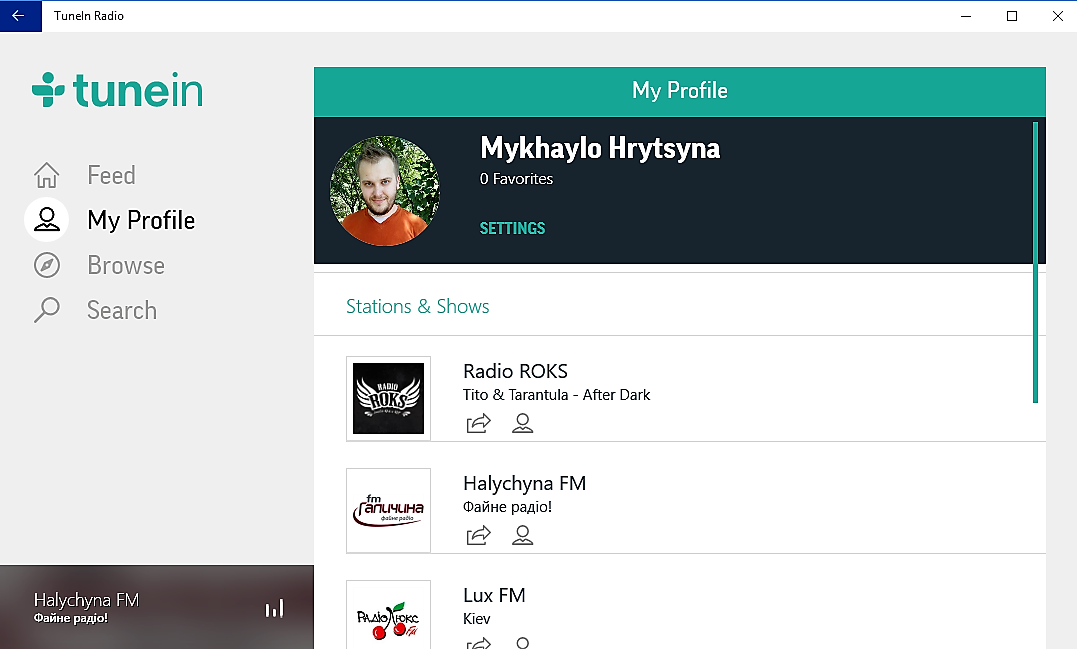Click the green vertical scrollbar
Image resolution: width=1077 pixels, height=649 pixels.
click(x=1035, y=262)
